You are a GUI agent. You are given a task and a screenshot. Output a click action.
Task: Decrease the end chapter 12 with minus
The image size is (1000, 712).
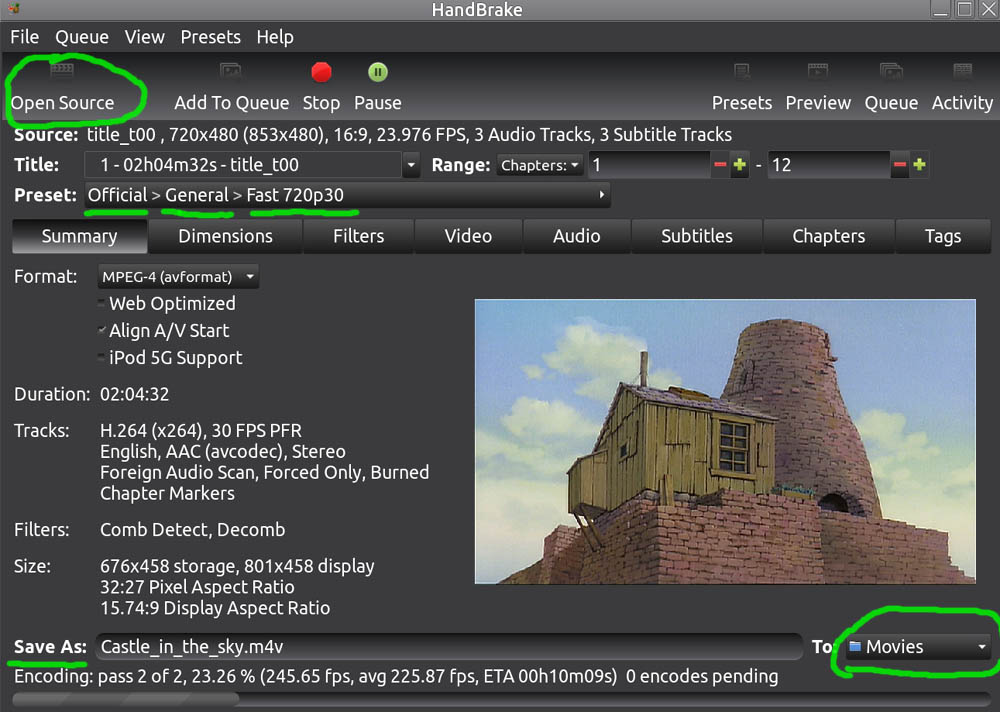(900, 165)
